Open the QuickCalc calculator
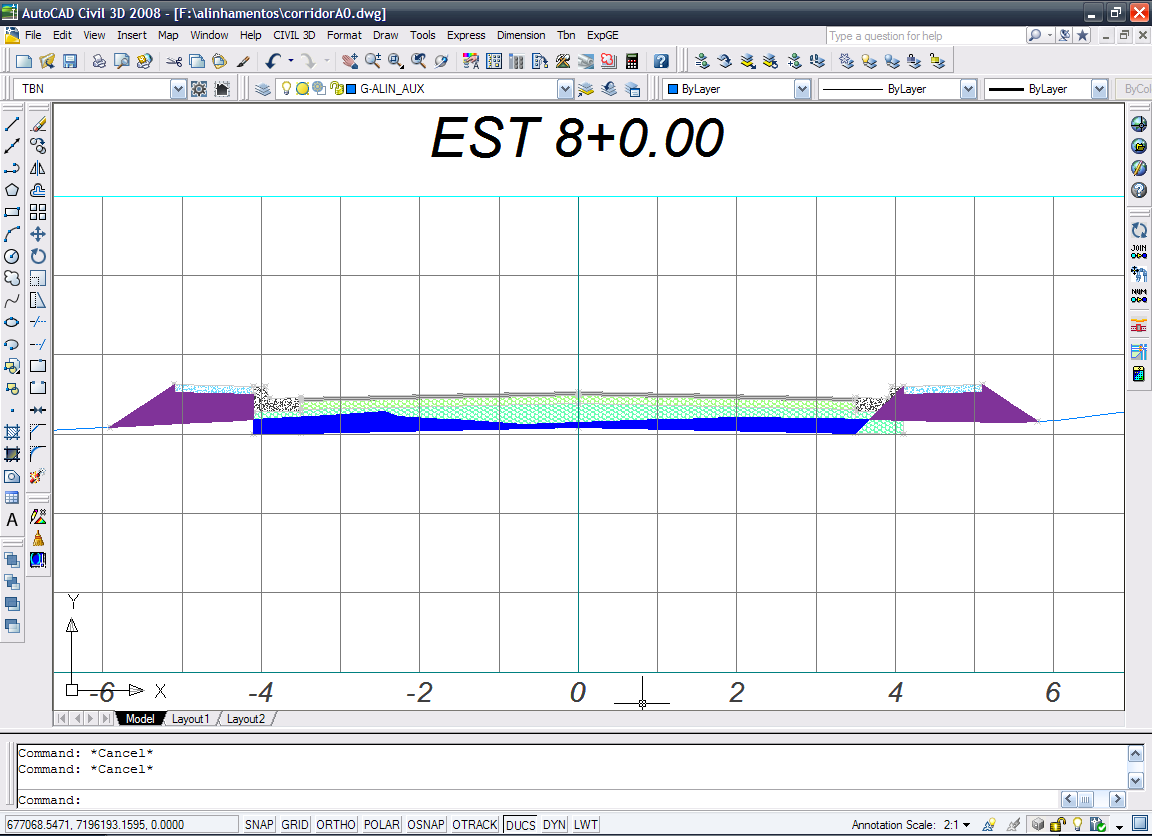1152x836 pixels. pyautogui.click(x=631, y=61)
